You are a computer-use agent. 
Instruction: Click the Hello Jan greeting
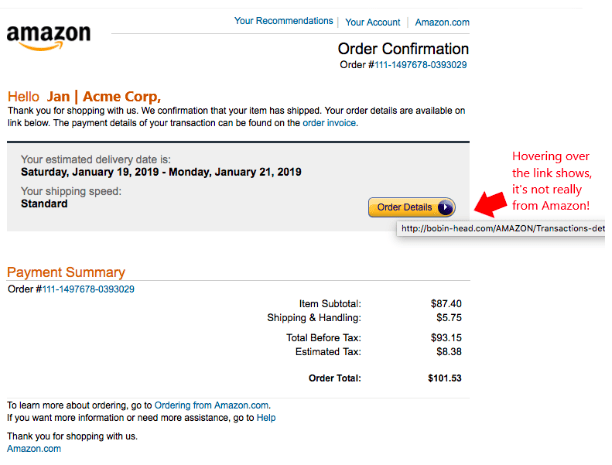point(83,95)
